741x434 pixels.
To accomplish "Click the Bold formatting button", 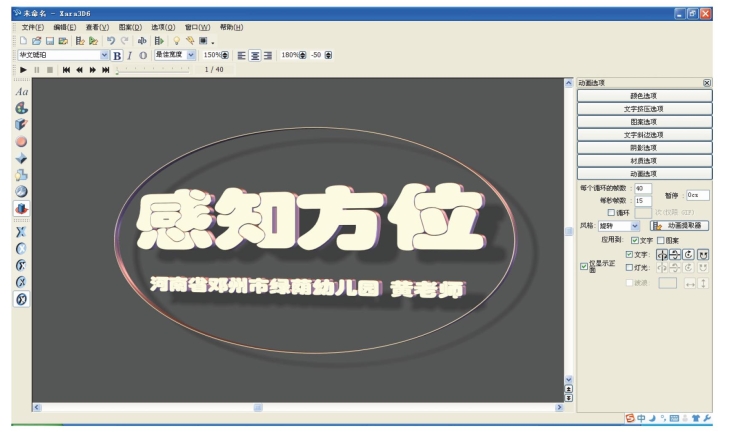I will click(117, 55).
